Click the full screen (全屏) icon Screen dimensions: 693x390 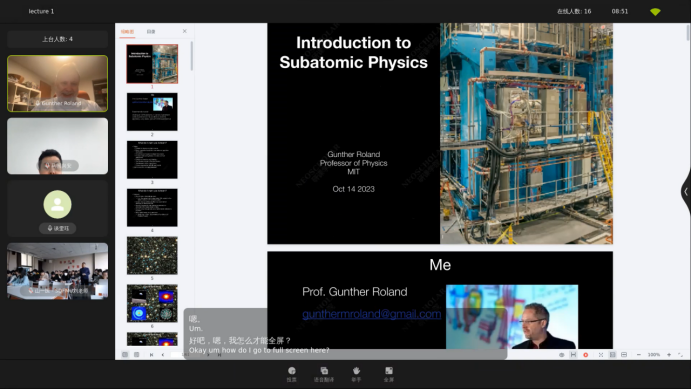pos(388,374)
